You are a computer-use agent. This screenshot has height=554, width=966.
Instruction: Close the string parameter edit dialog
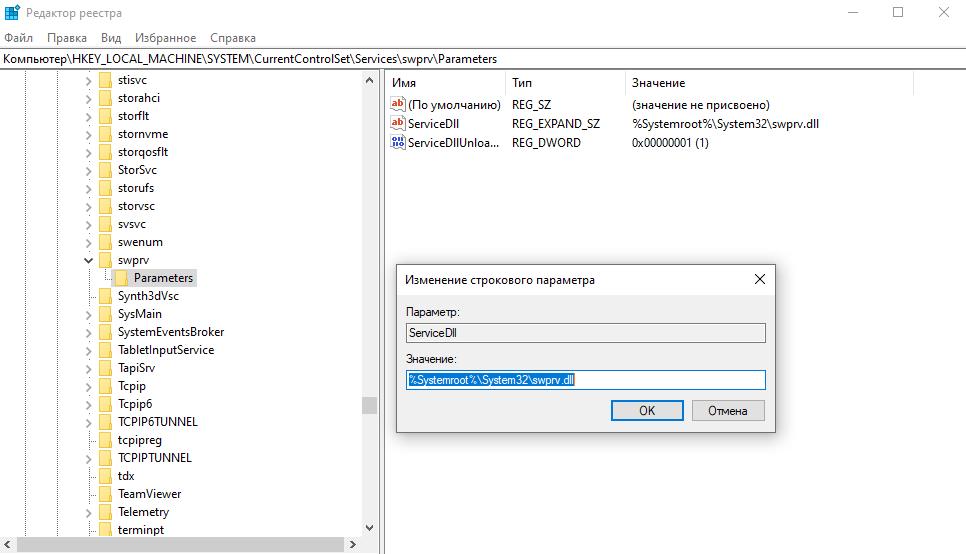tap(760, 280)
